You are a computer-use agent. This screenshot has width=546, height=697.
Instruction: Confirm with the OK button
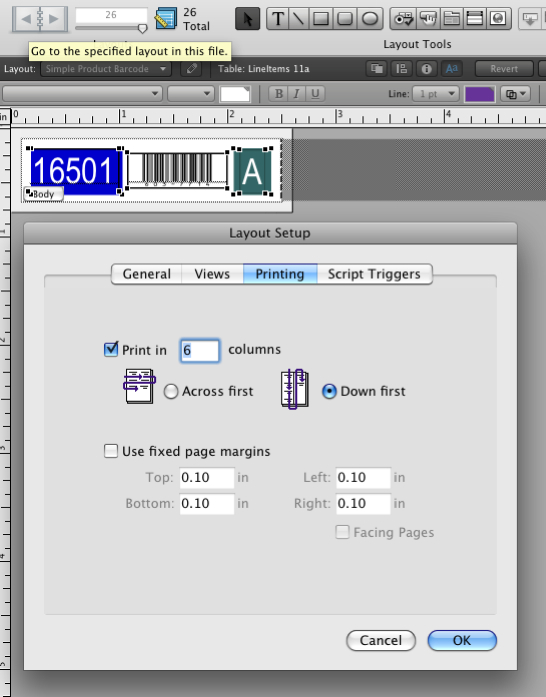[462, 640]
